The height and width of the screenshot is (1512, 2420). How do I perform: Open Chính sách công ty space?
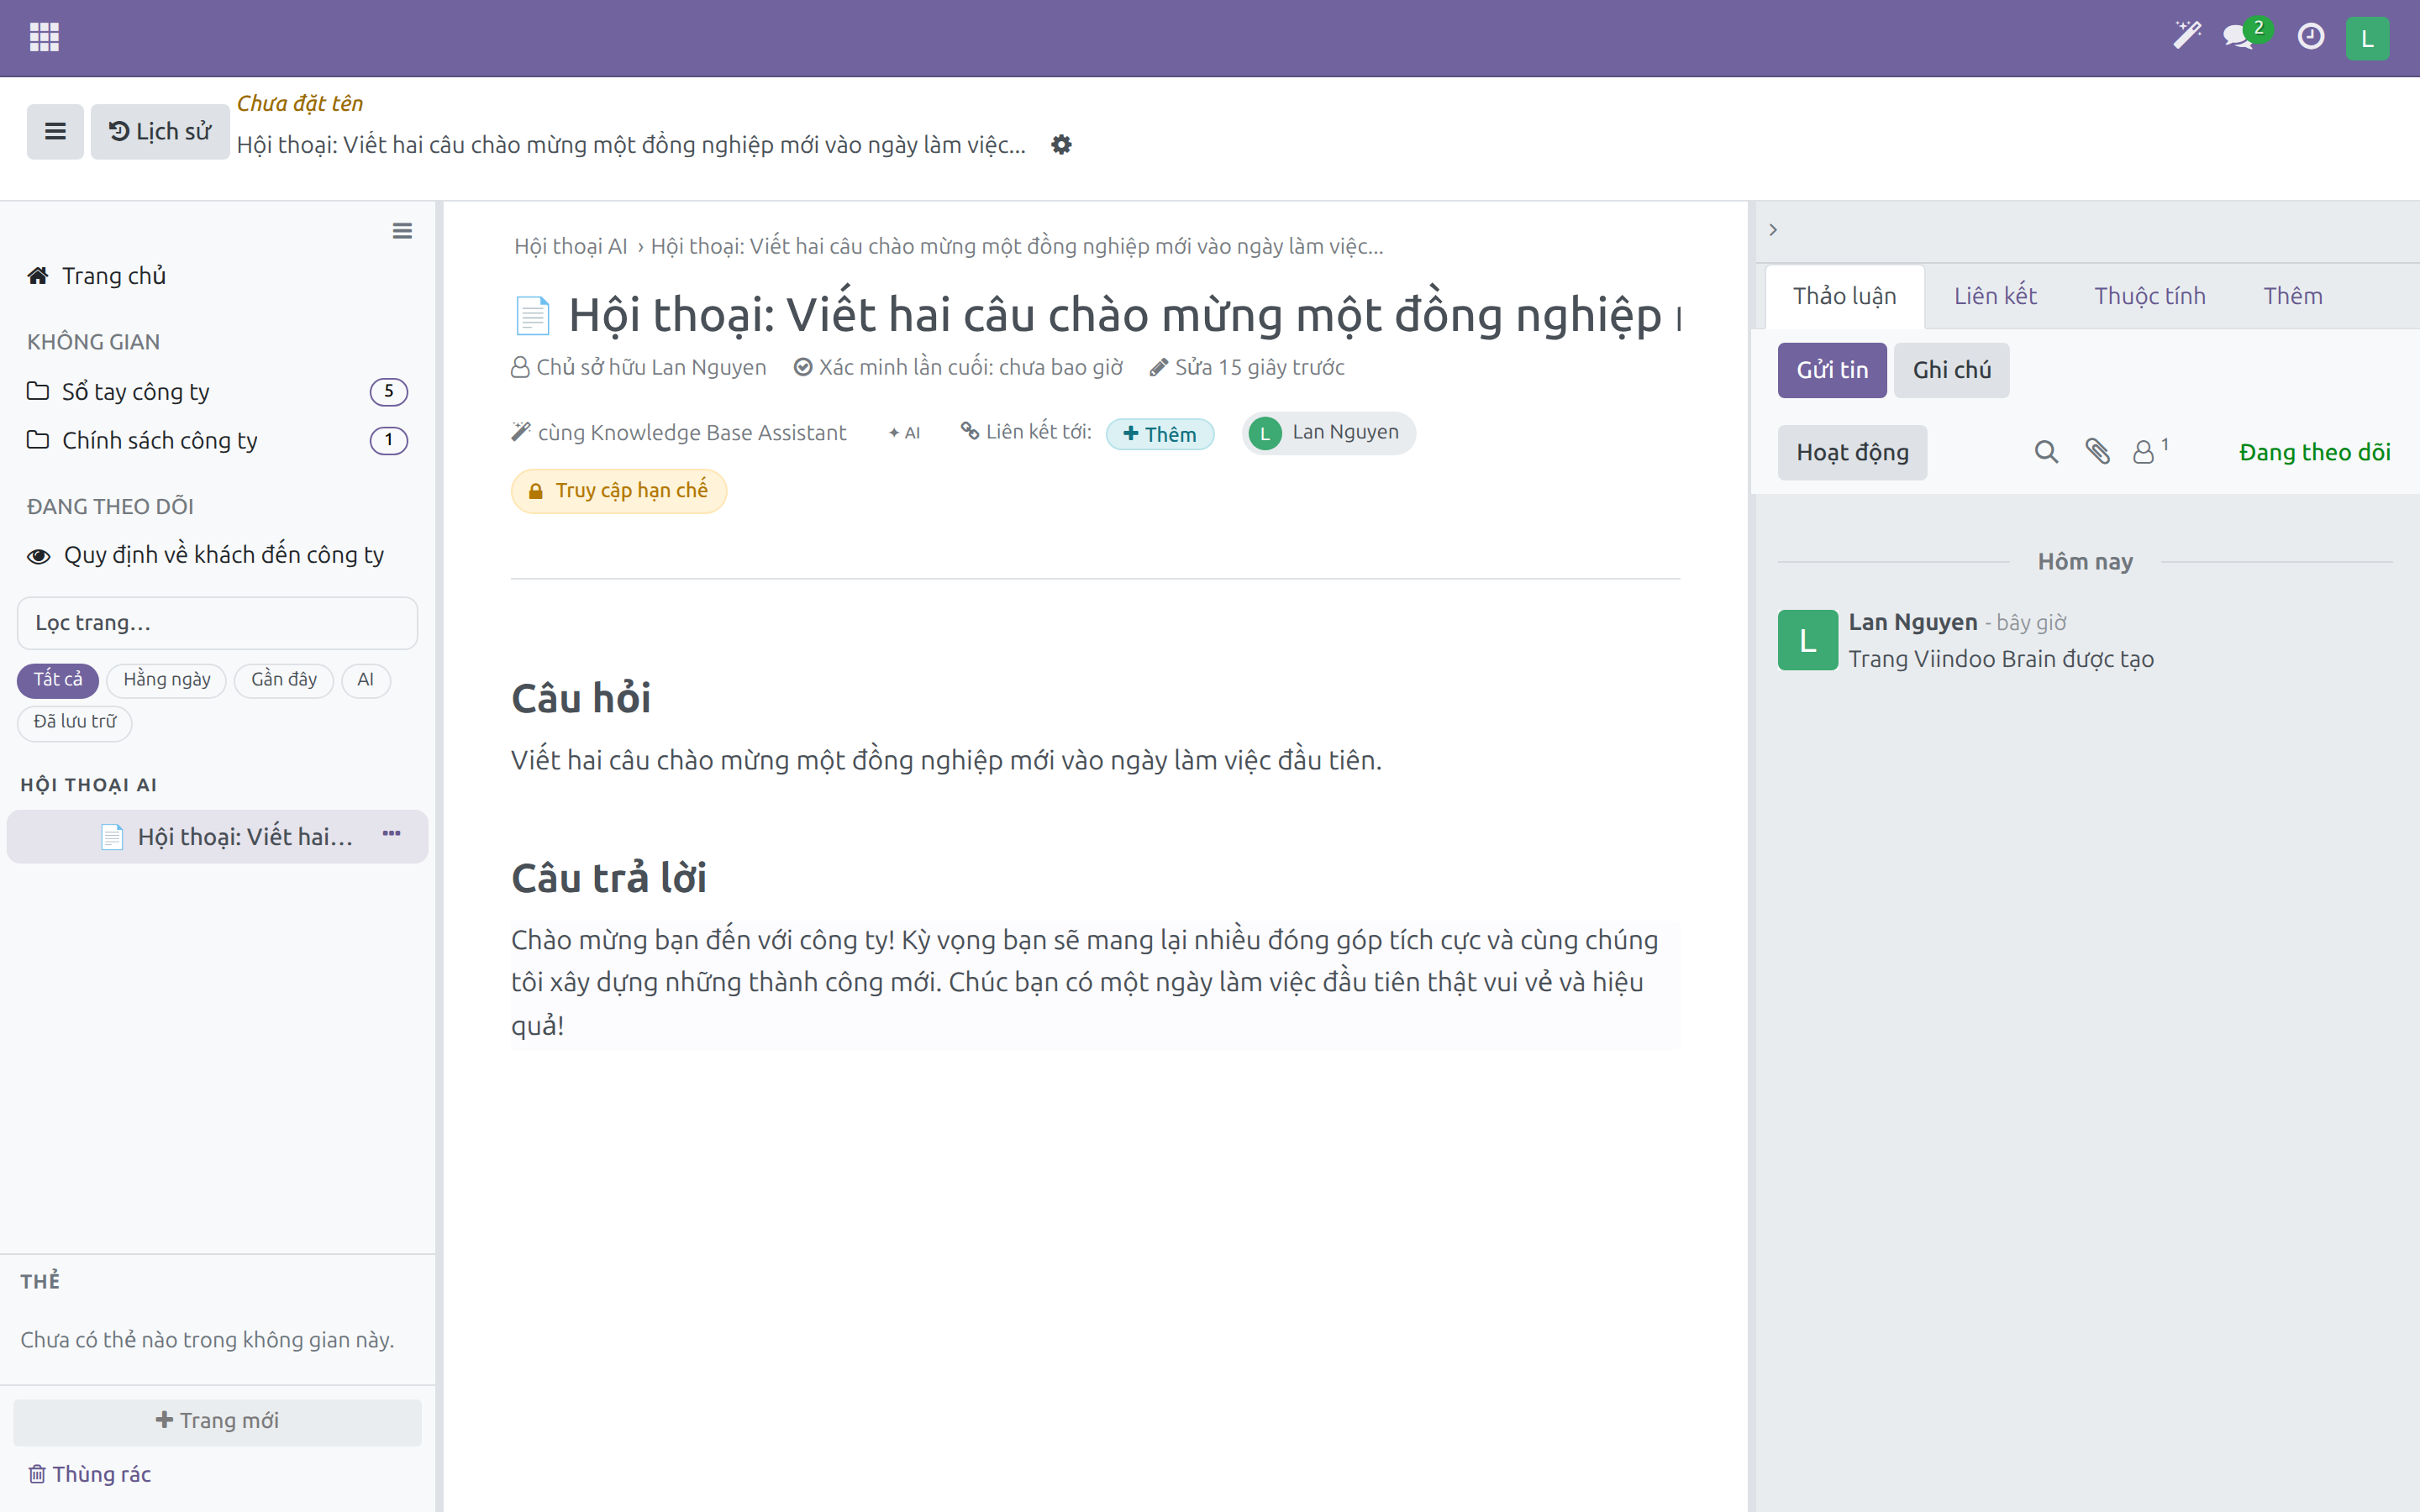(x=217, y=441)
